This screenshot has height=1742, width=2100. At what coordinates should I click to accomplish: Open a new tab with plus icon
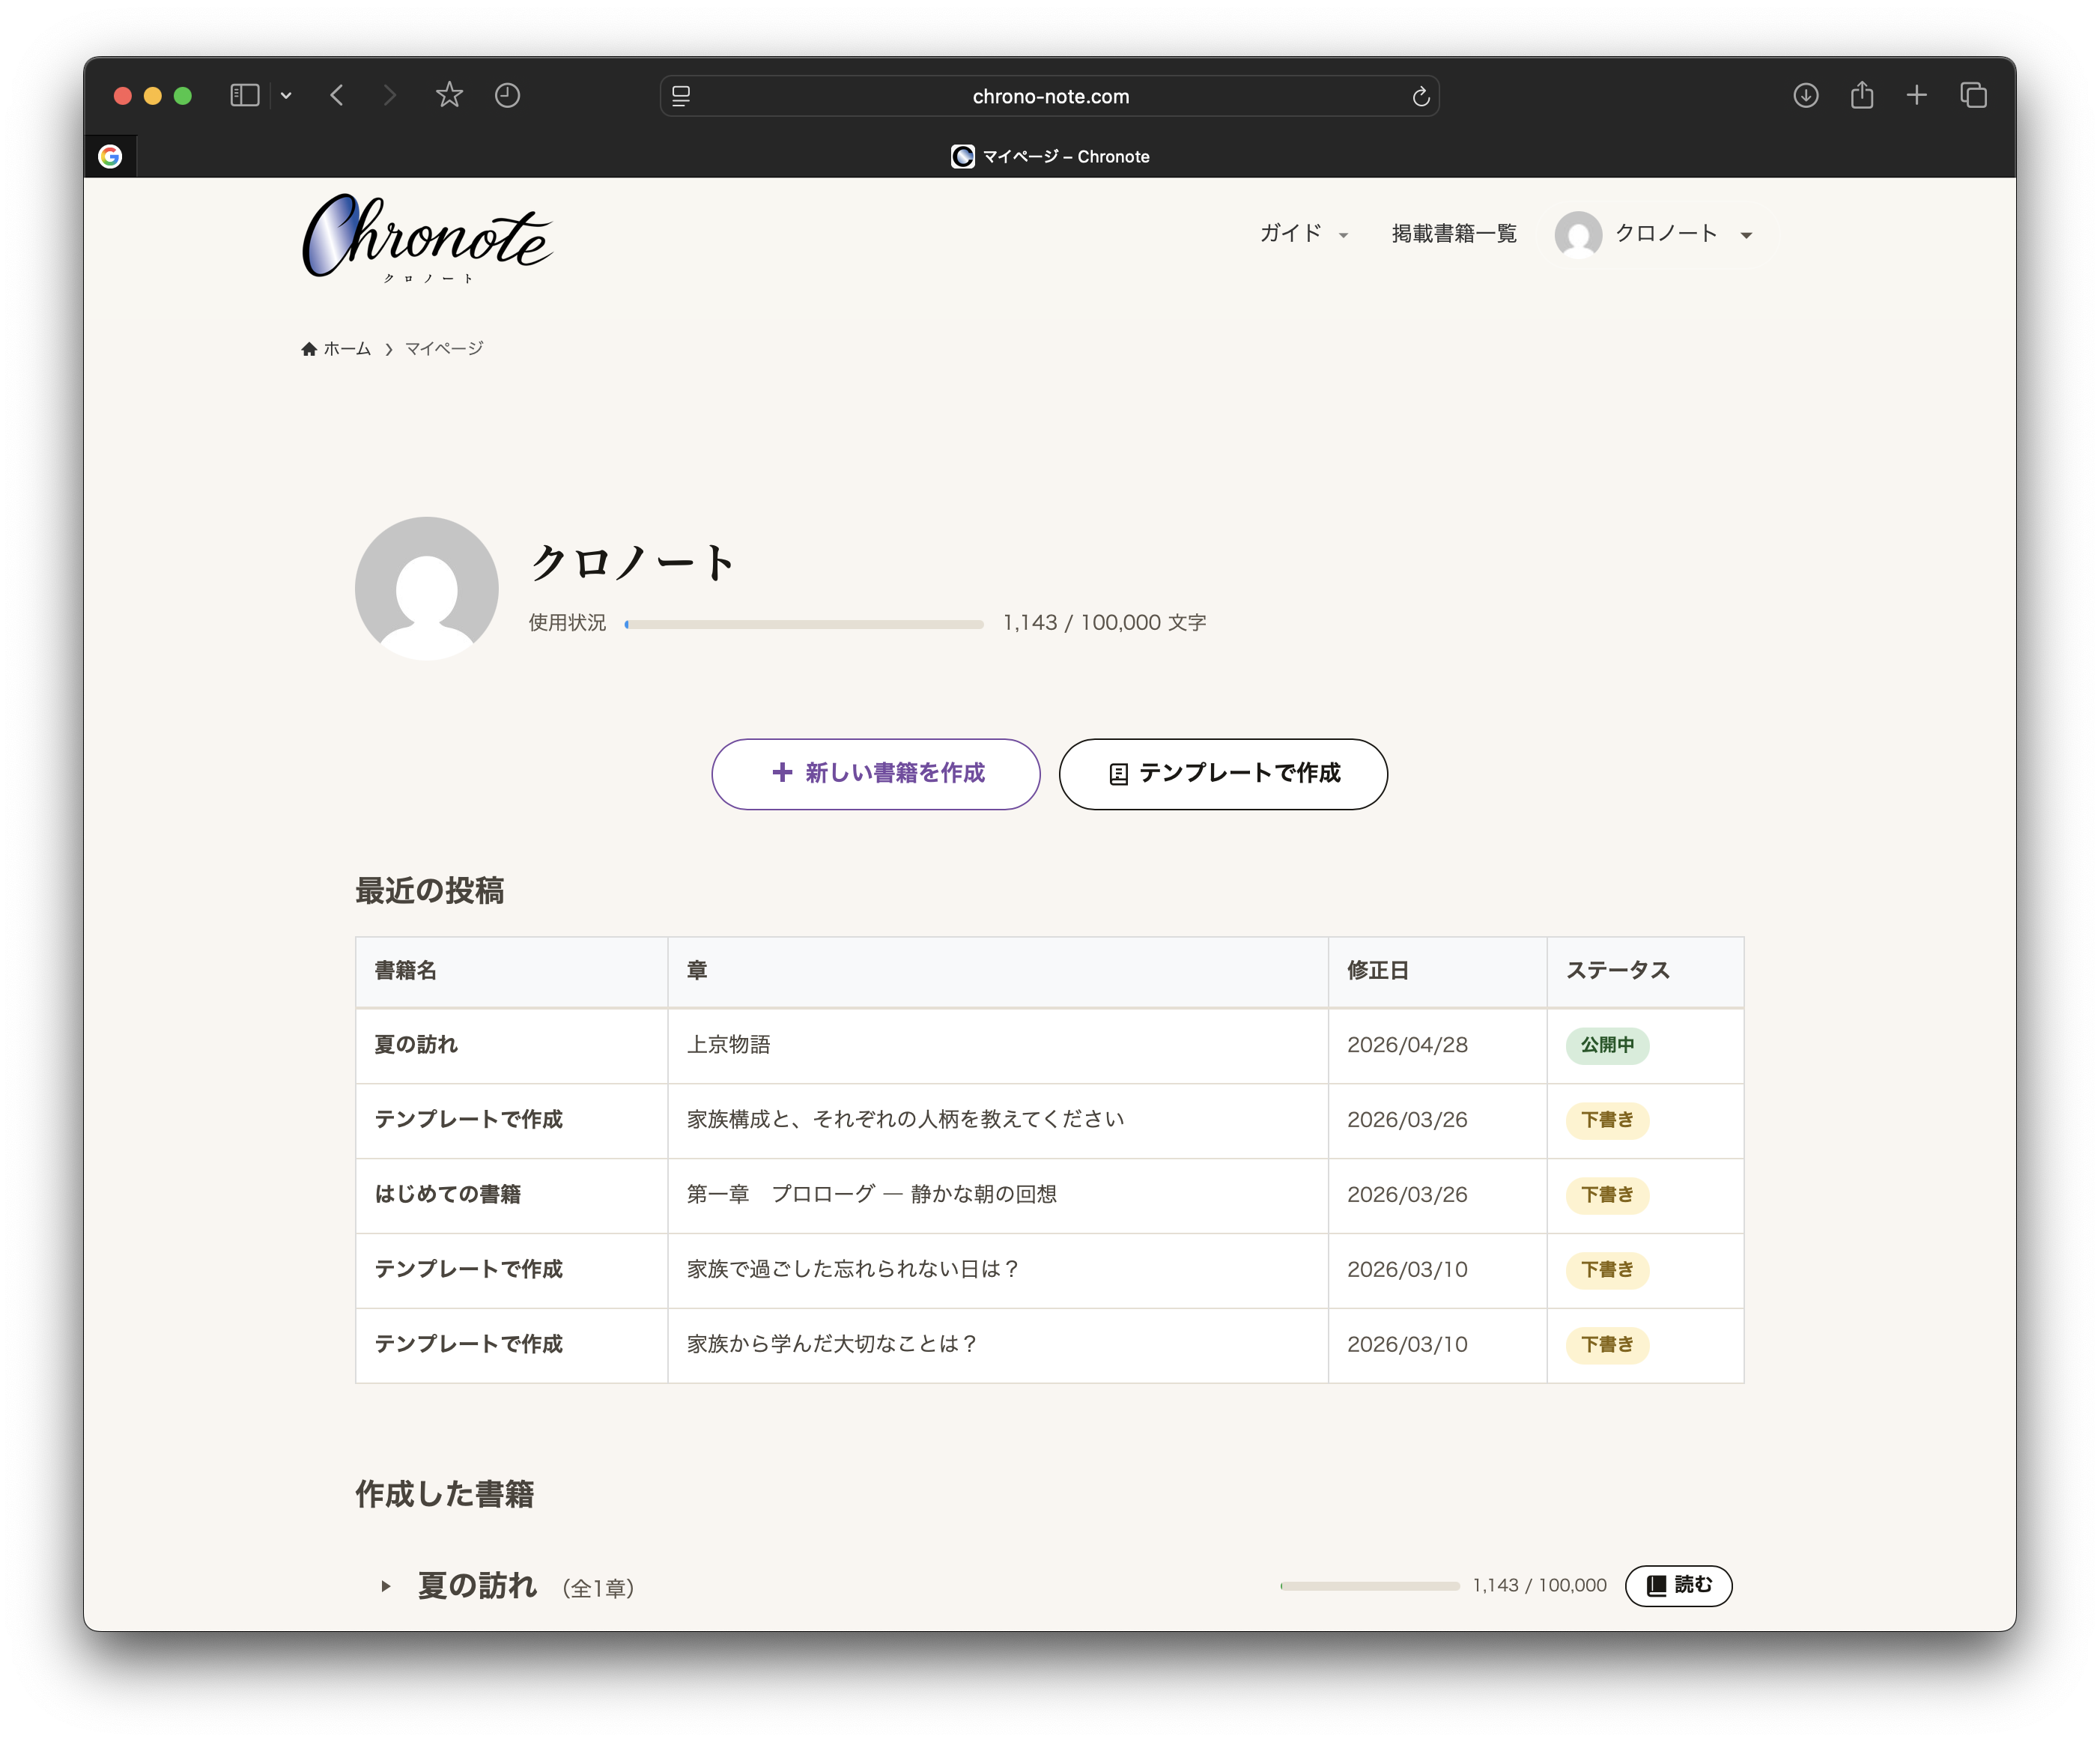pos(1917,96)
